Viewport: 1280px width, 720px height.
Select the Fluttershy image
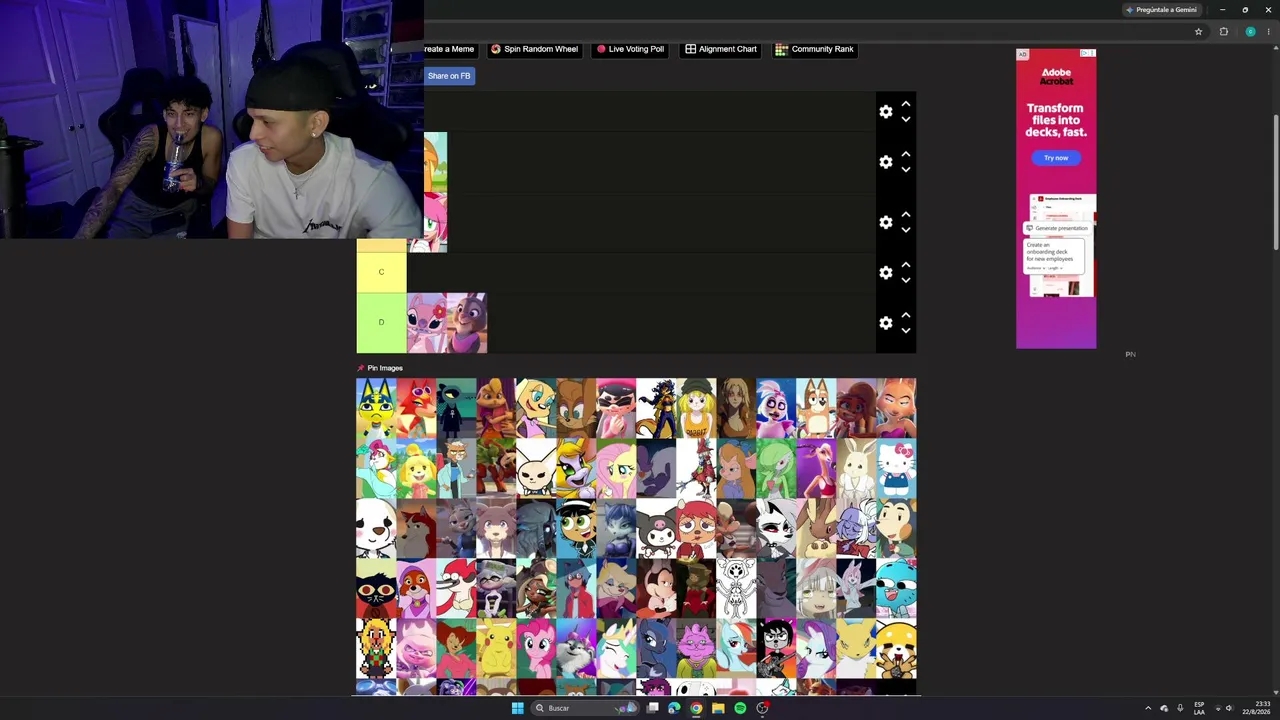pos(616,468)
